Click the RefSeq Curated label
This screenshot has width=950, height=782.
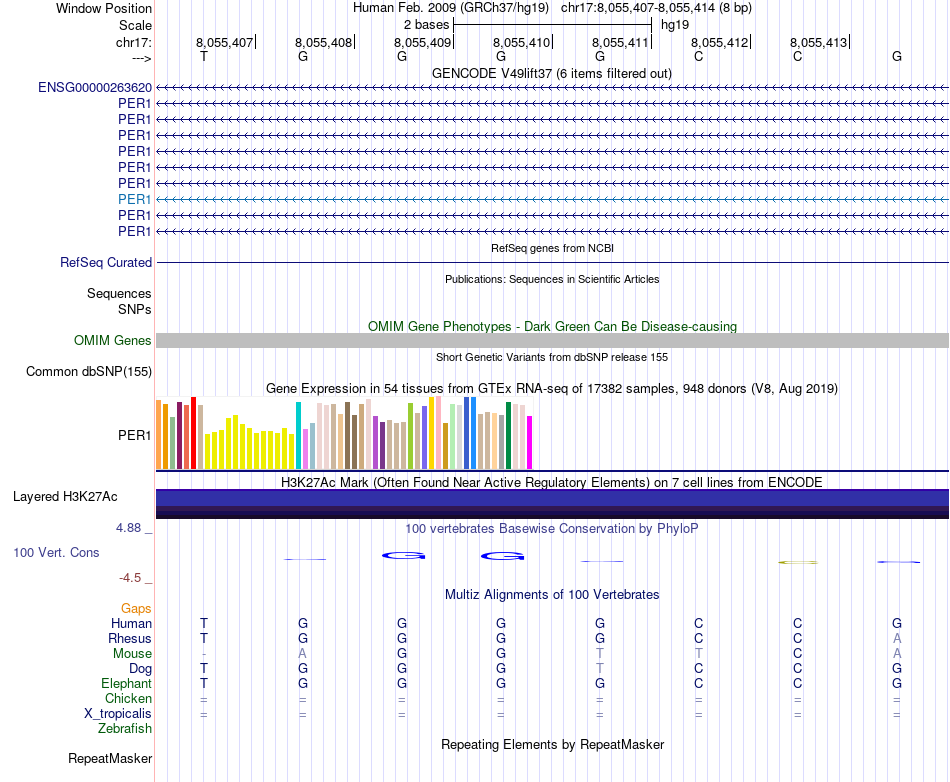[105, 262]
